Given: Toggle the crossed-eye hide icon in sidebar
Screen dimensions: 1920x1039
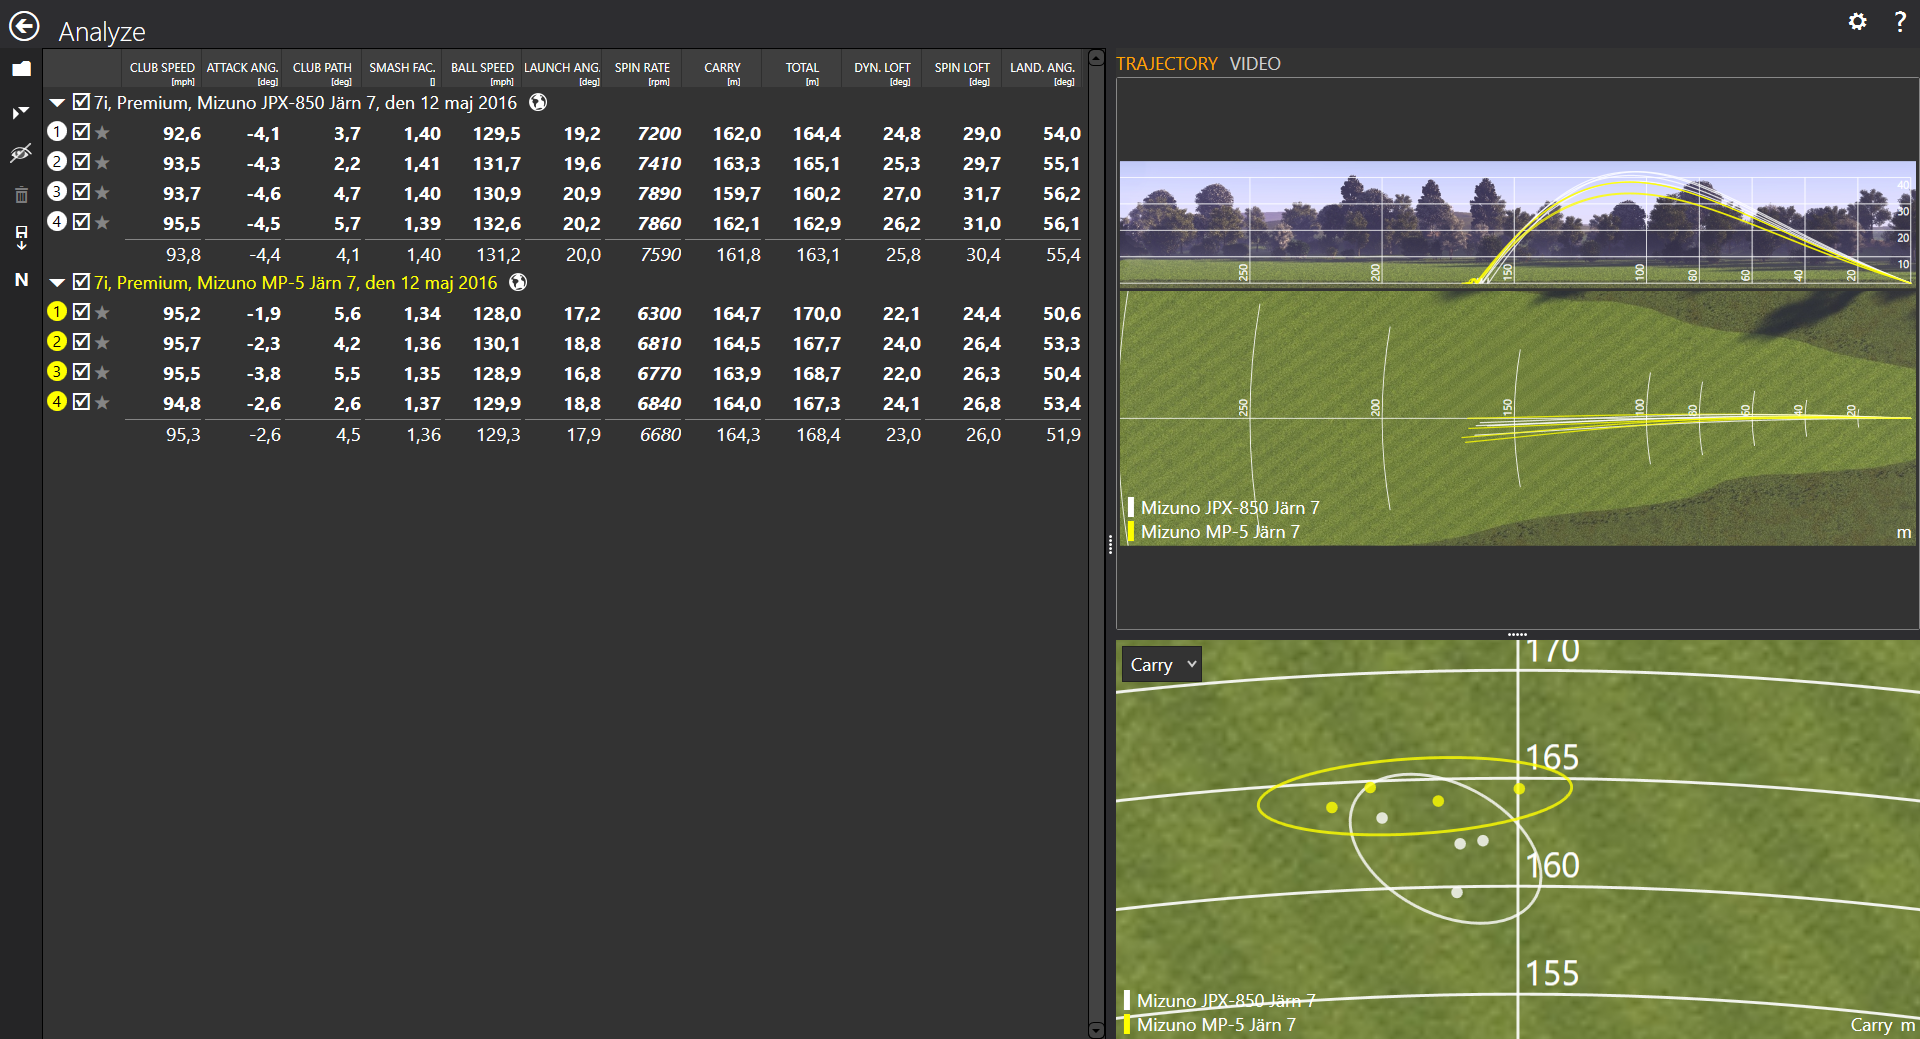Looking at the screenshot, I should 21,153.
